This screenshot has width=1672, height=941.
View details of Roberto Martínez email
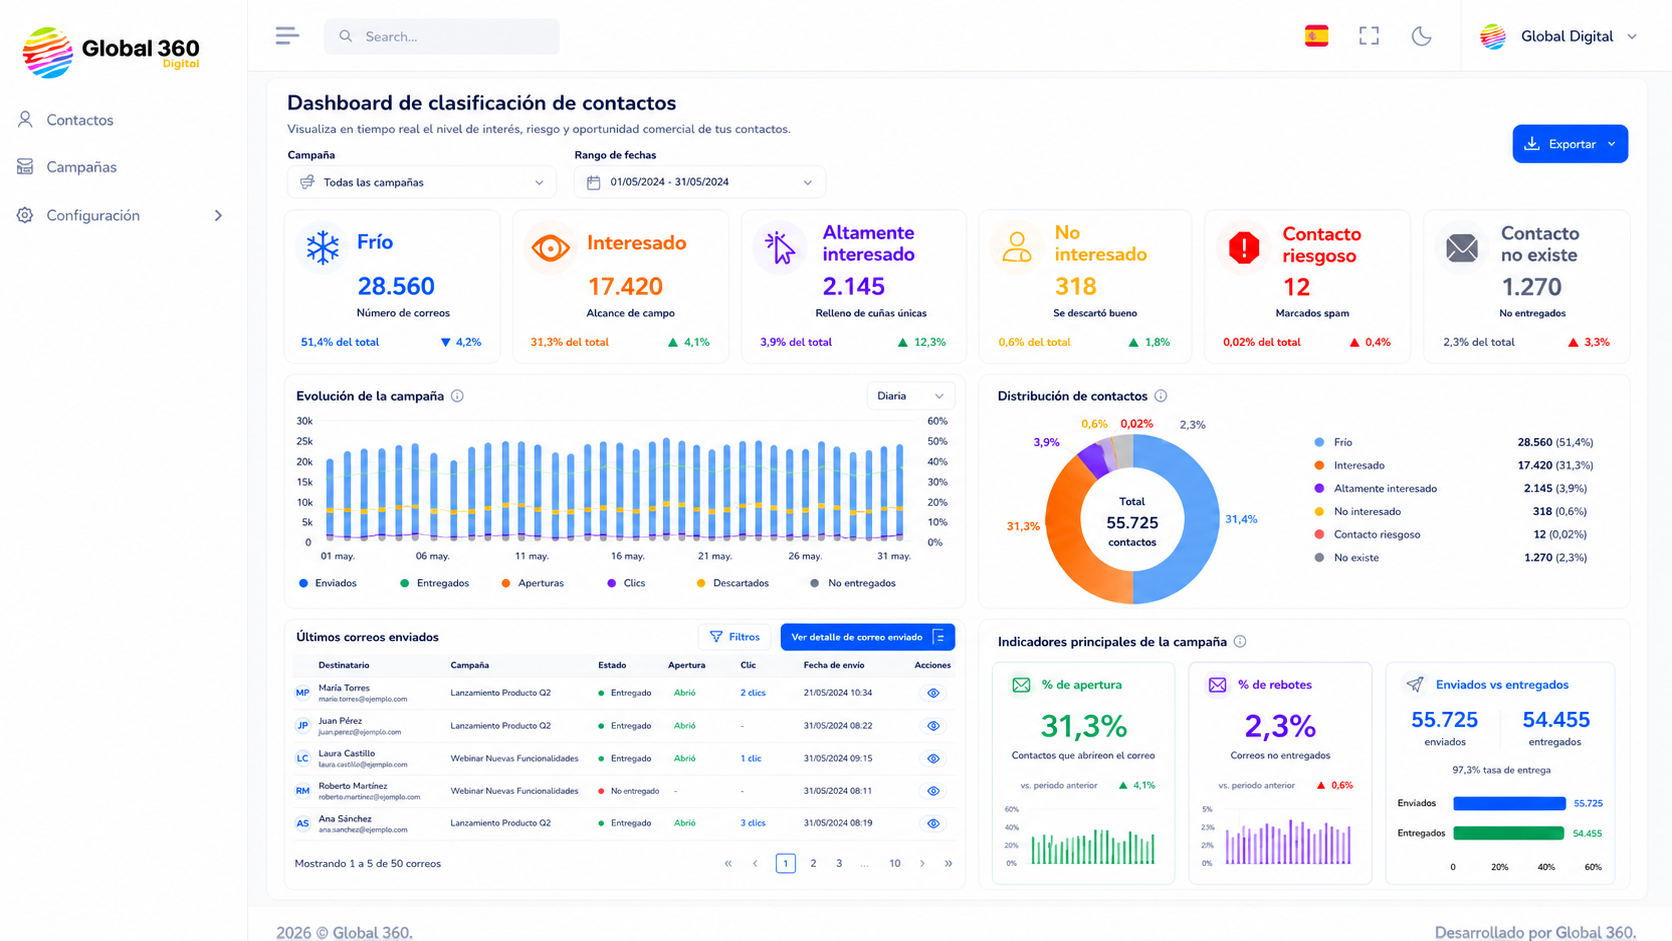coord(933,791)
